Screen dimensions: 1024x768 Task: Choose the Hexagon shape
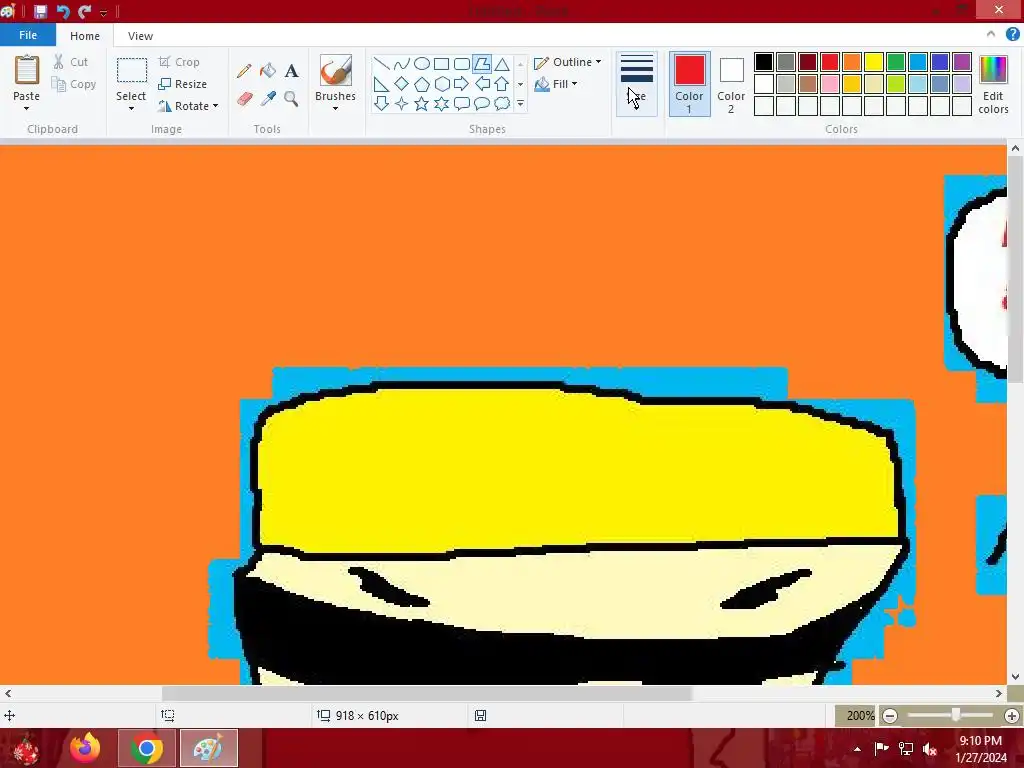click(x=441, y=84)
